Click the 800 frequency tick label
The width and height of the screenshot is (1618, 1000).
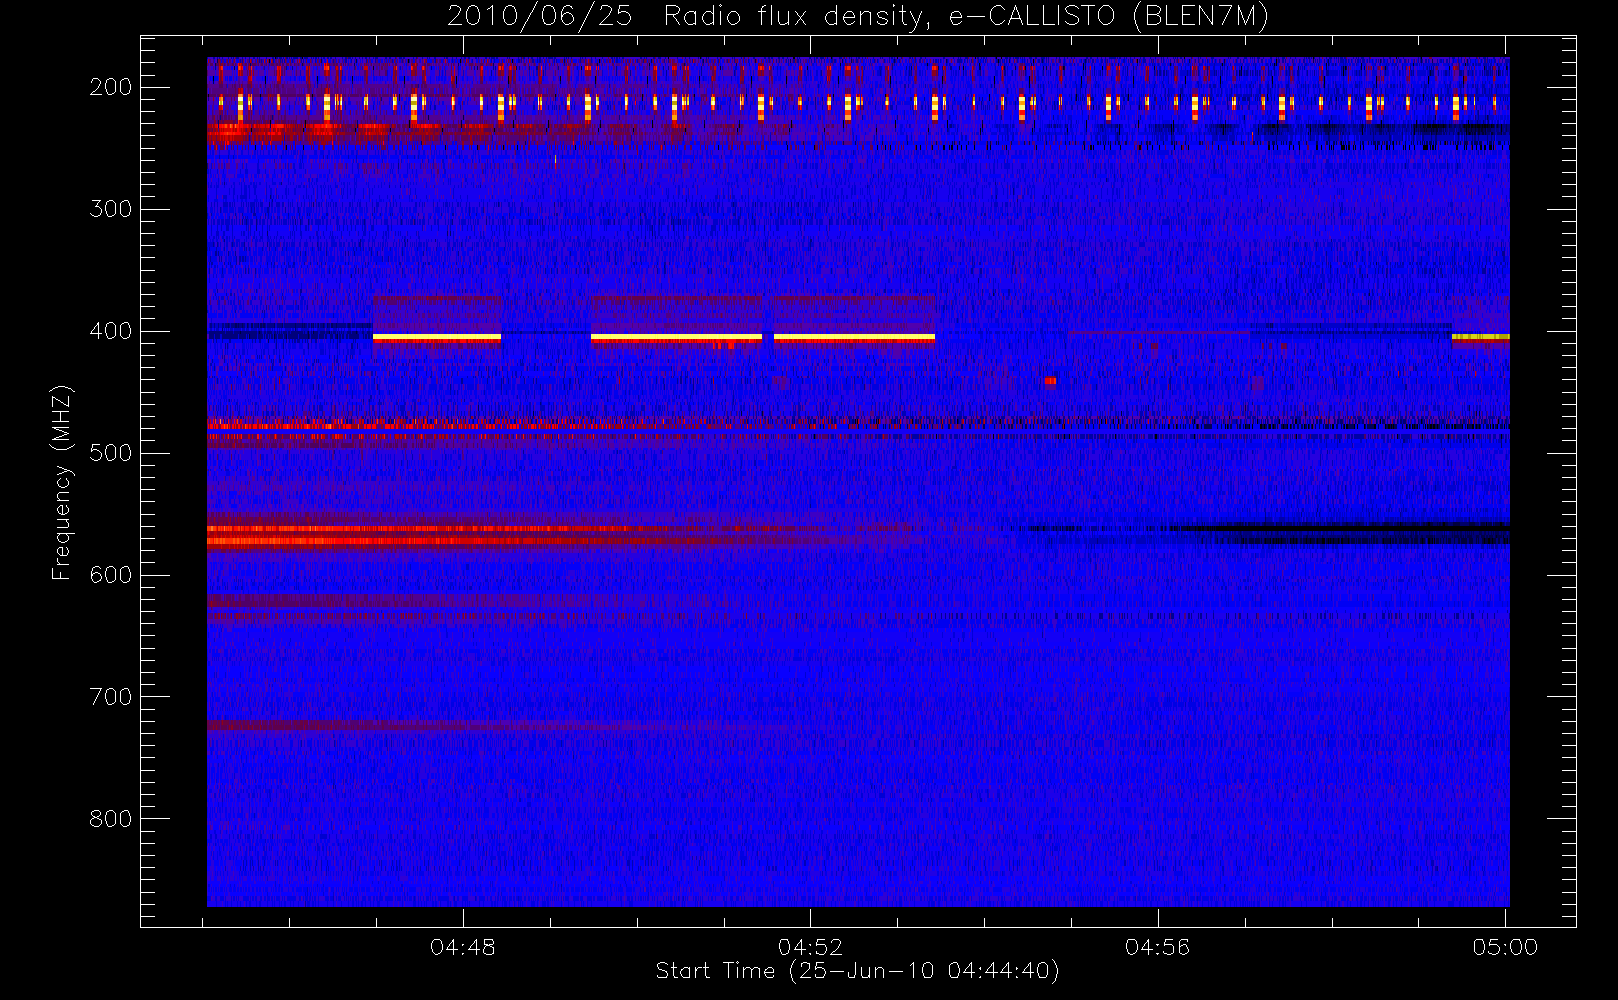pos(111,819)
